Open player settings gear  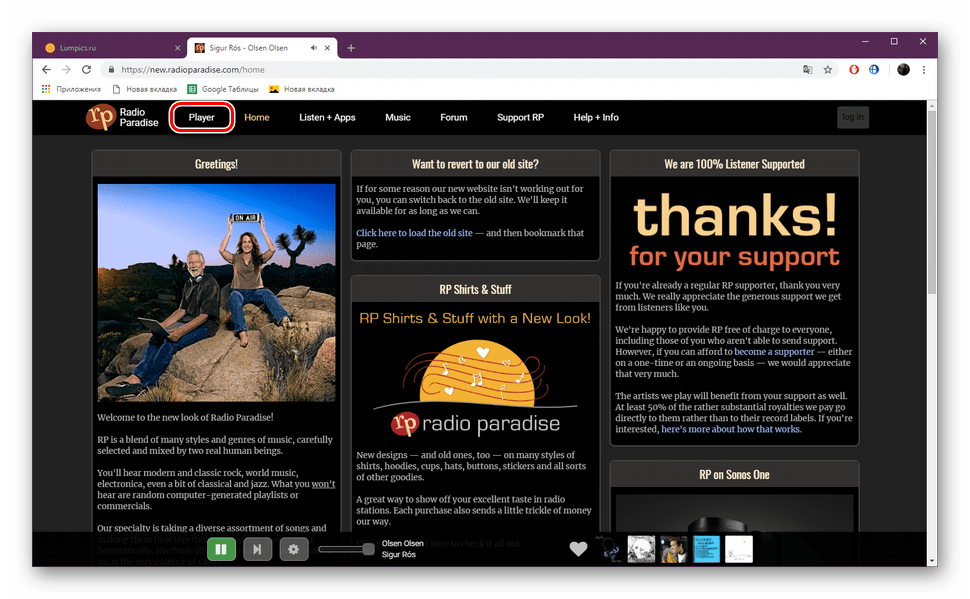tap(293, 548)
